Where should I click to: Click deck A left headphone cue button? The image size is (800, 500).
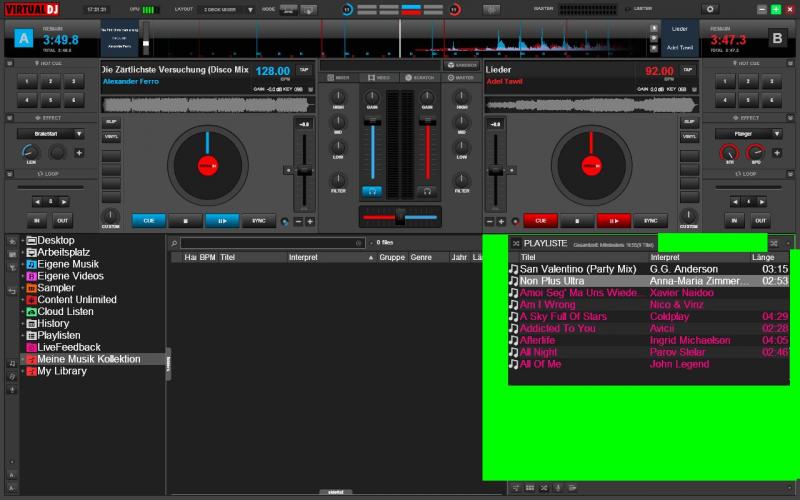(372, 191)
